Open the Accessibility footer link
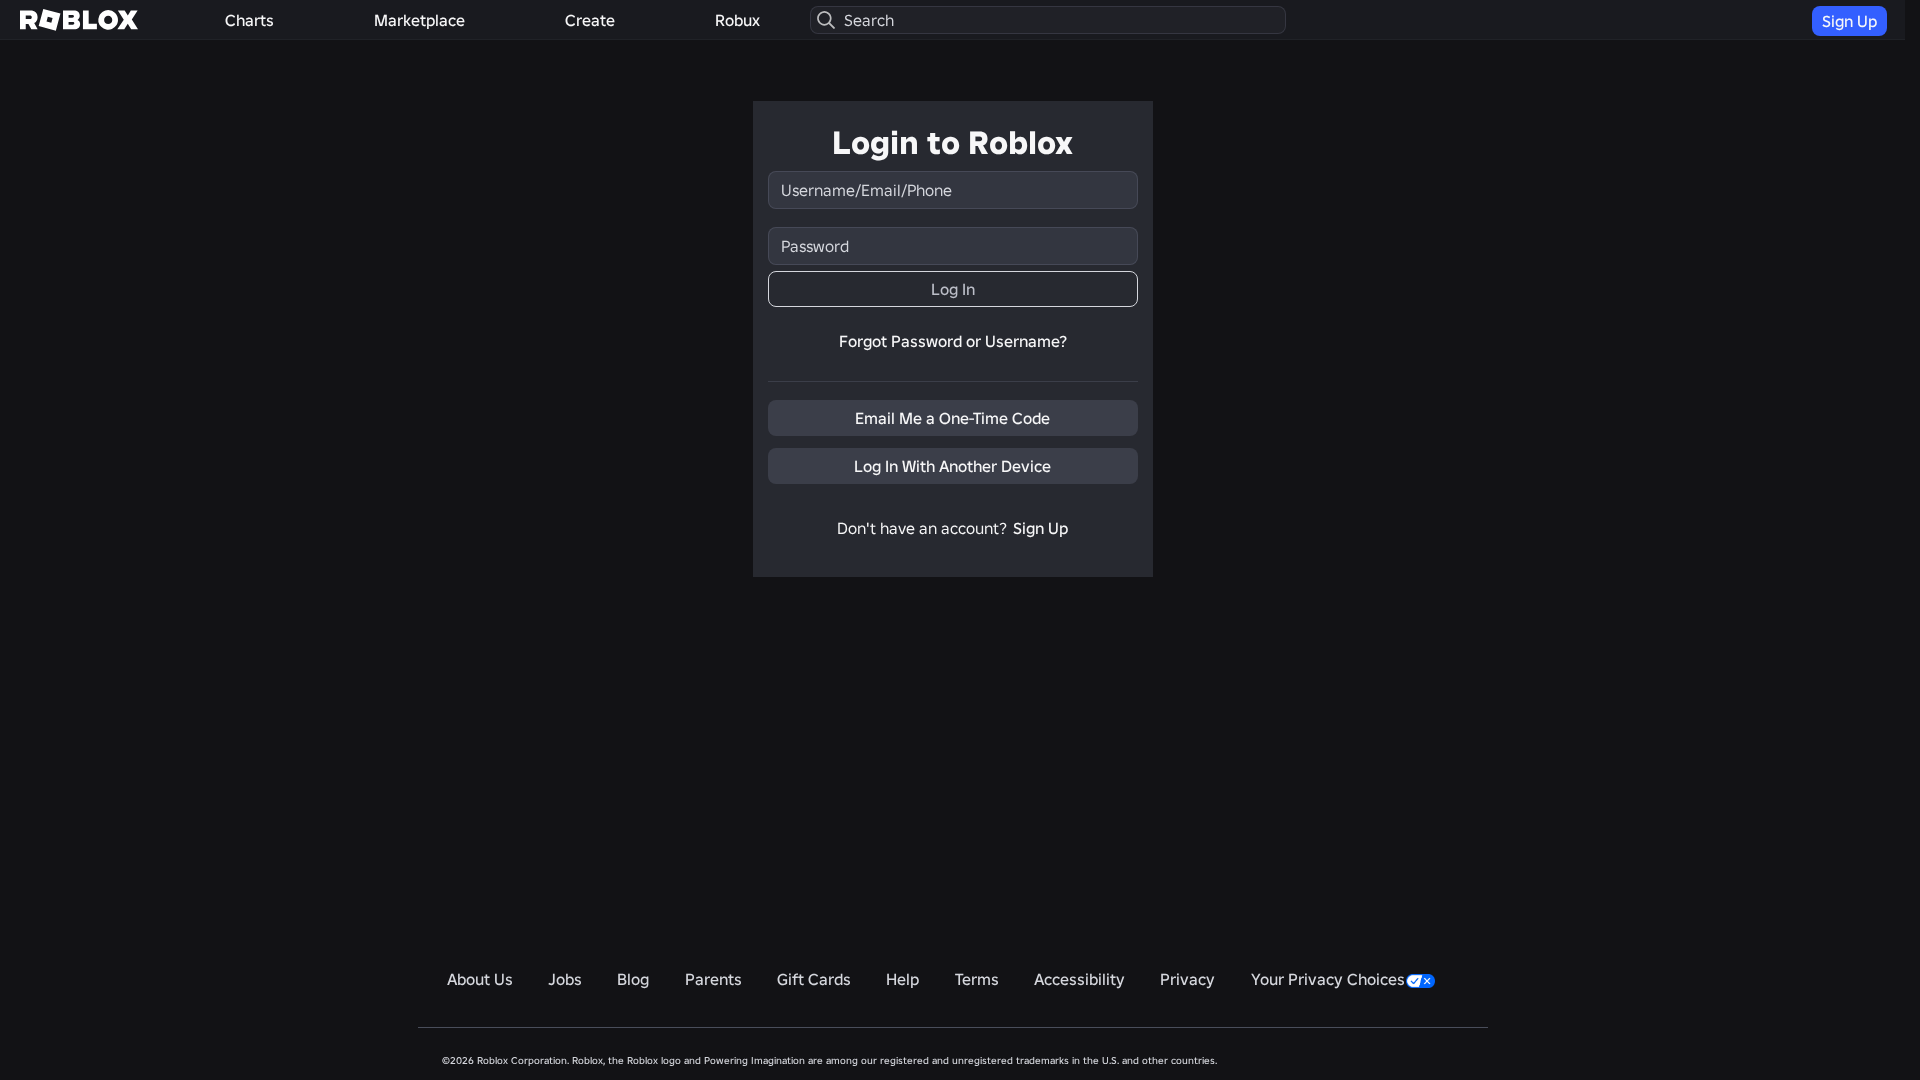The height and width of the screenshot is (1080, 1920). [x=1079, y=980]
